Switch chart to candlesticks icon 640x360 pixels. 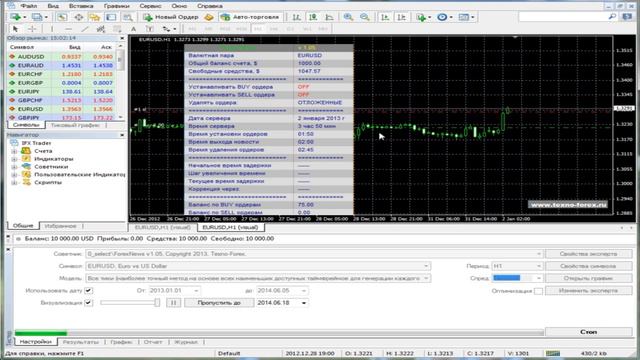313,17
